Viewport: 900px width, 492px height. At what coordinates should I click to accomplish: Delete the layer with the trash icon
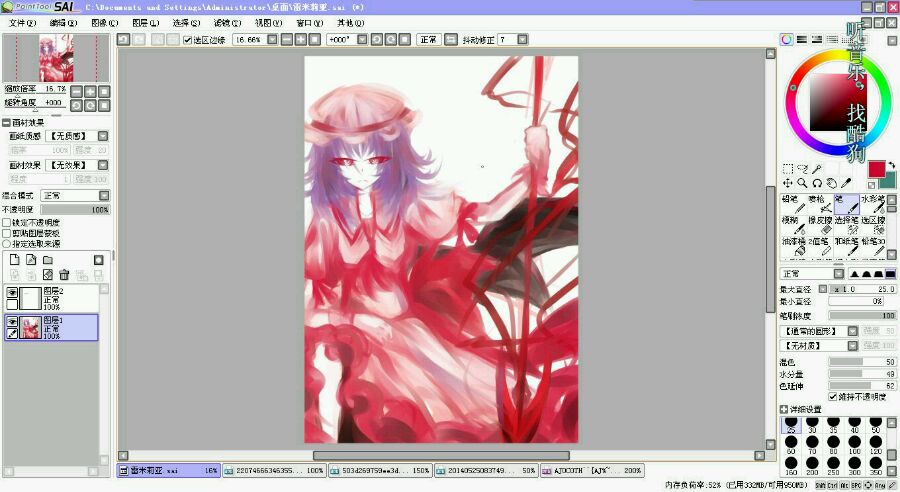pyautogui.click(x=64, y=275)
